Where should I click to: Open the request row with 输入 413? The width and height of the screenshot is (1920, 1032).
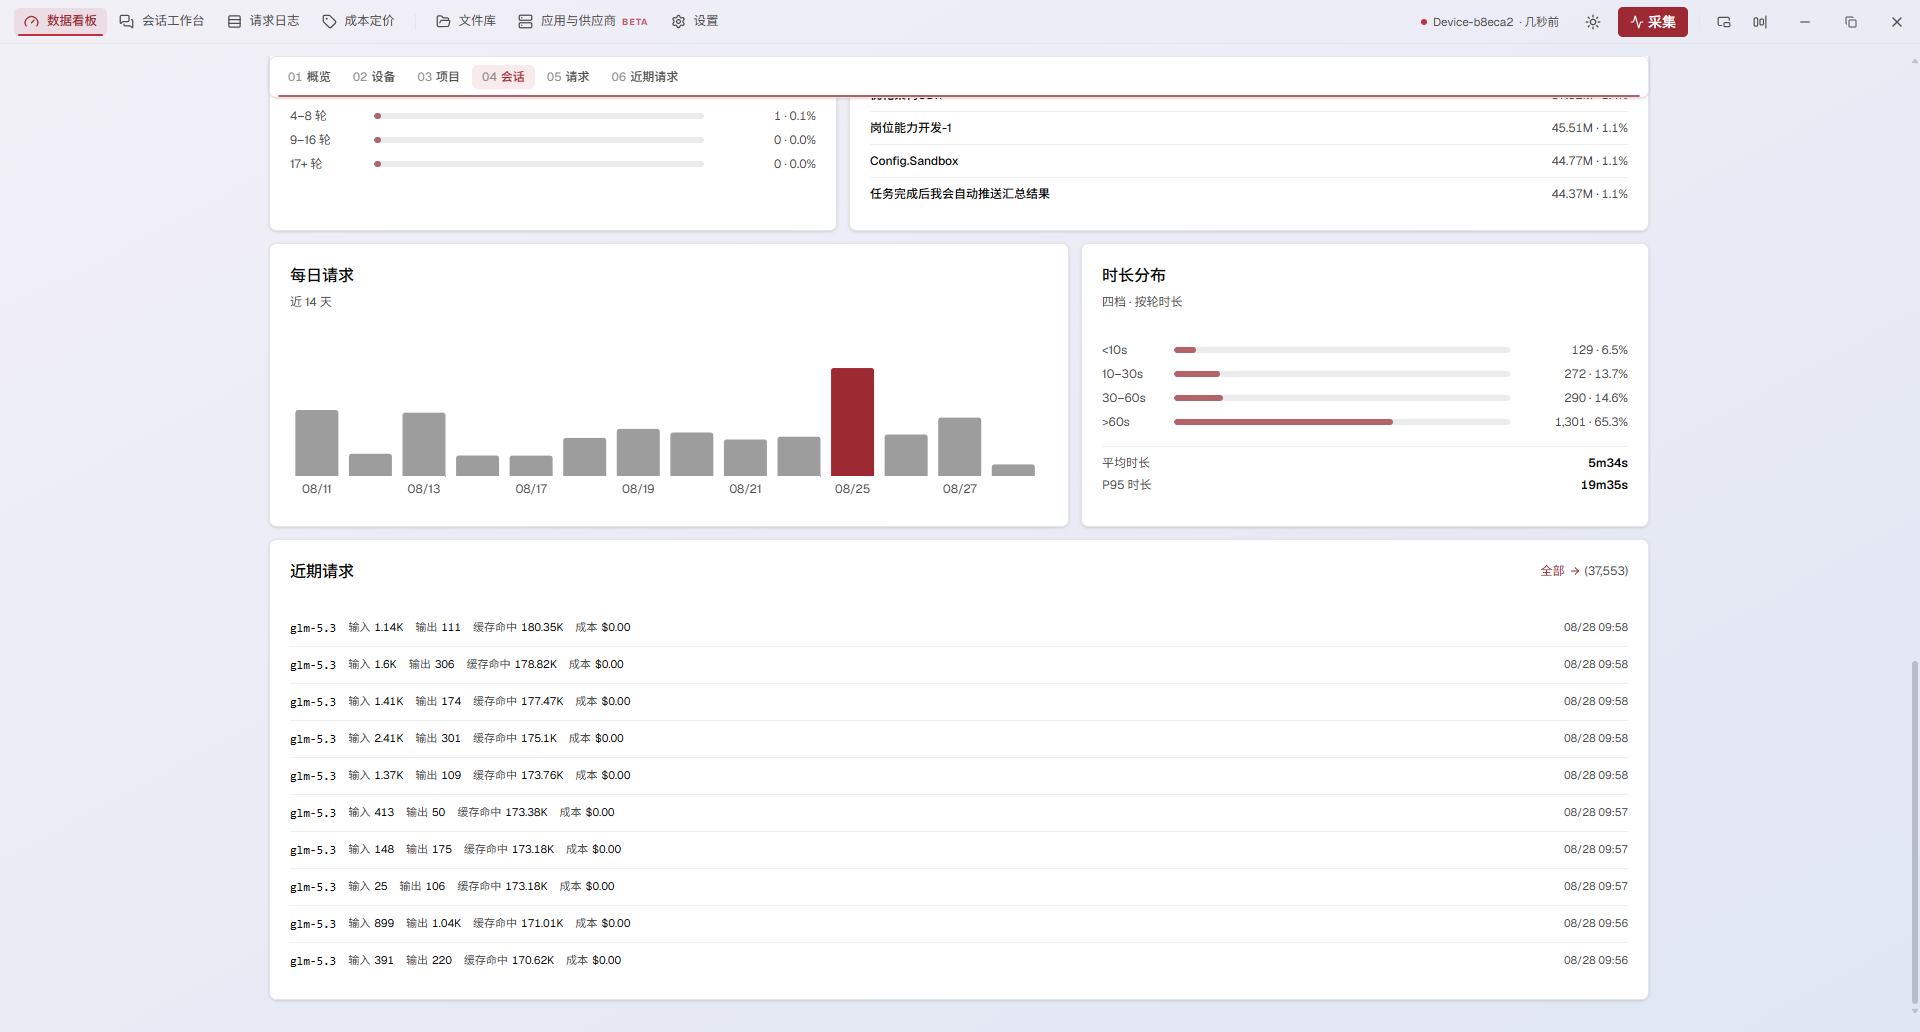959,813
